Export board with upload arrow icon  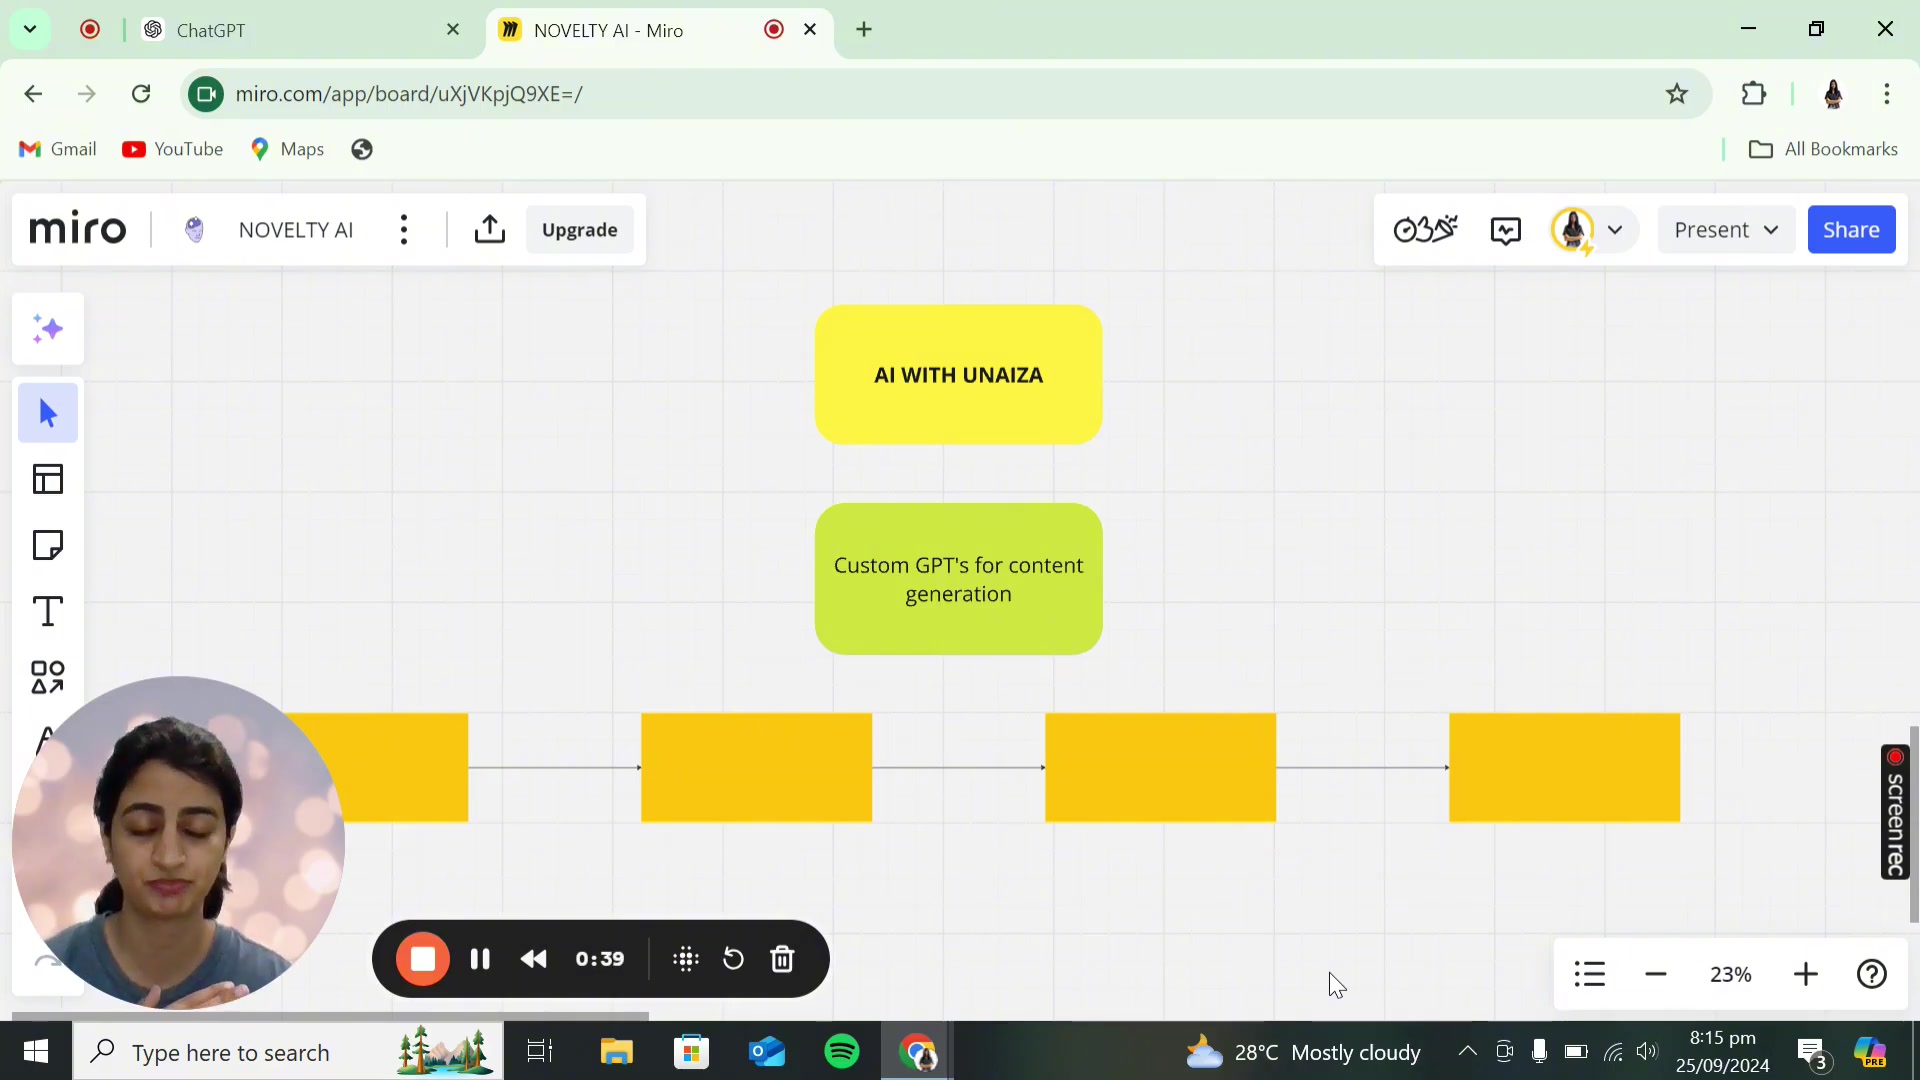[x=489, y=230]
